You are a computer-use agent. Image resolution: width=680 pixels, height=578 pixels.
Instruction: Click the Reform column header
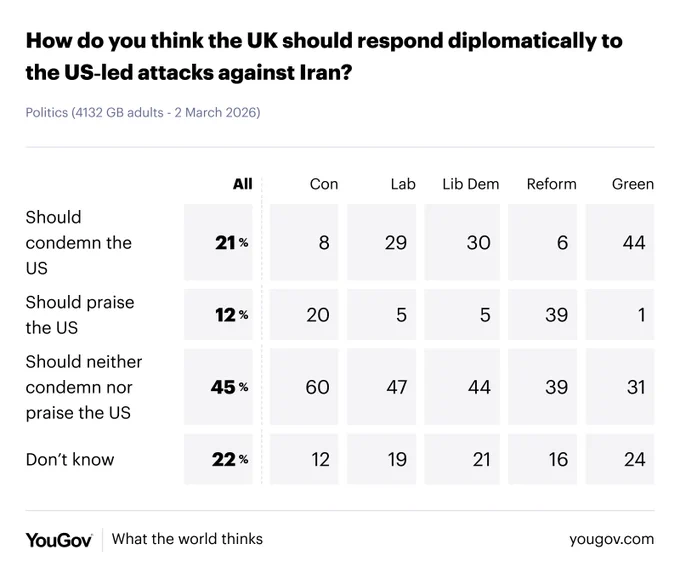(x=552, y=184)
